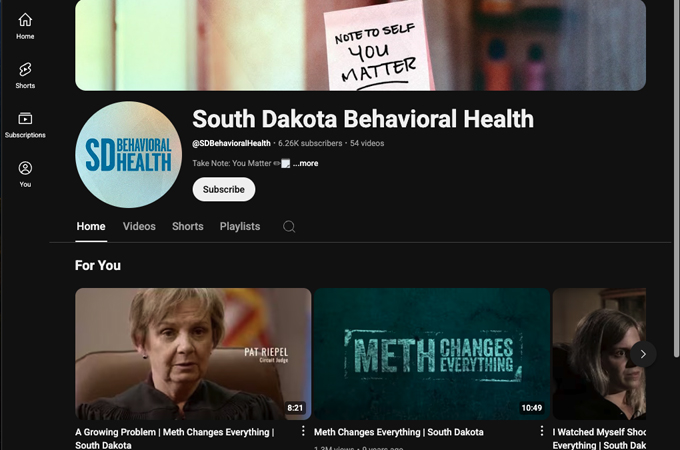This screenshot has height=450, width=680.
Task: Open the Playlists tab
Action: pyautogui.click(x=240, y=226)
